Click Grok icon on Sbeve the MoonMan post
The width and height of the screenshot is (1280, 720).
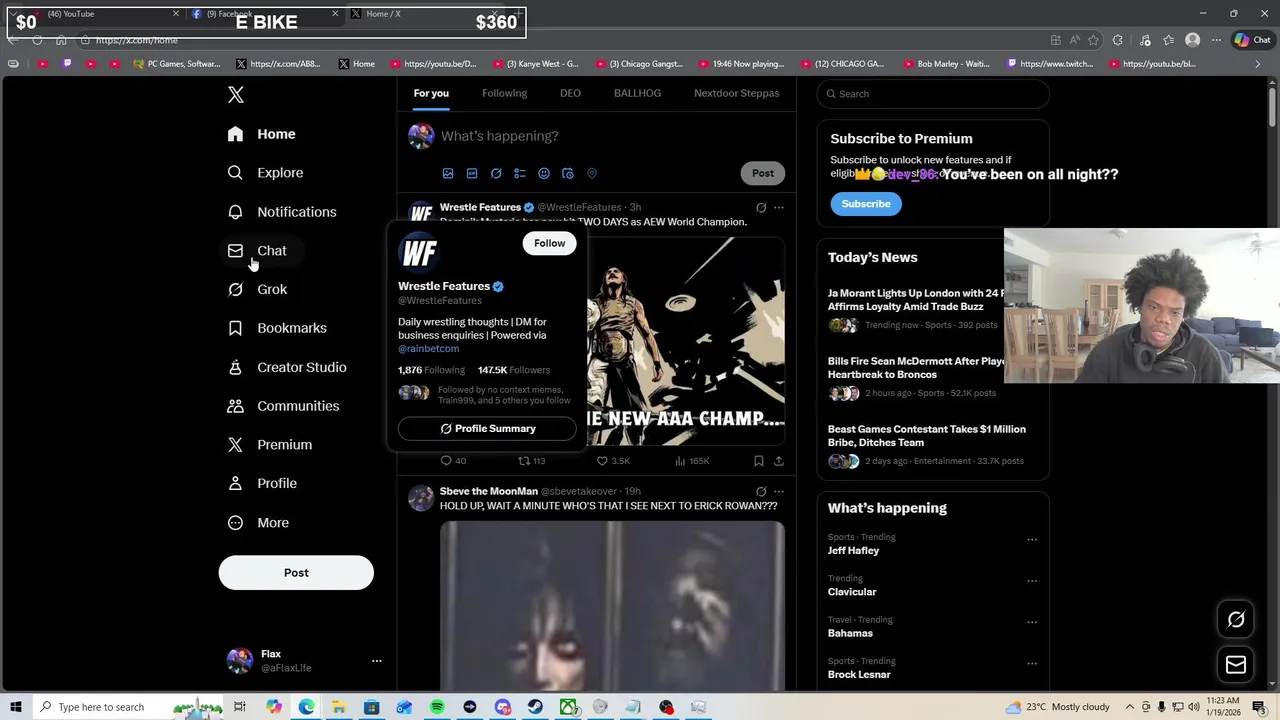point(761,492)
